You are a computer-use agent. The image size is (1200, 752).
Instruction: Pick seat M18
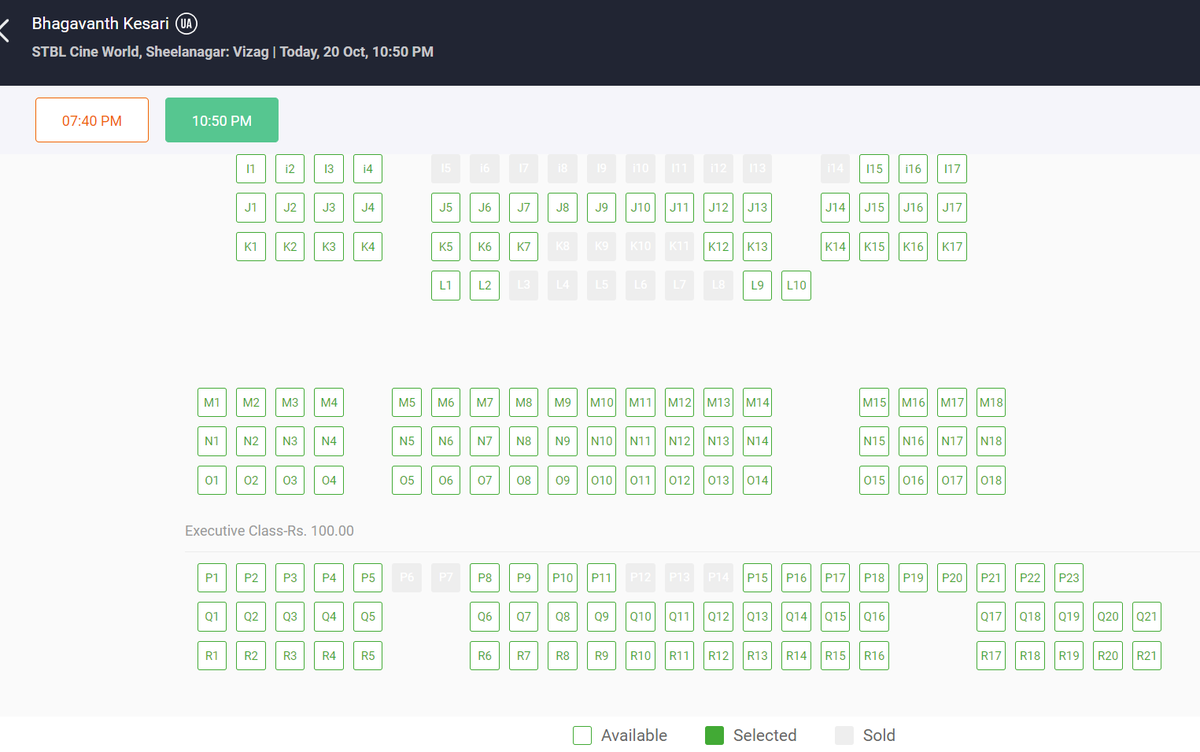tap(991, 403)
